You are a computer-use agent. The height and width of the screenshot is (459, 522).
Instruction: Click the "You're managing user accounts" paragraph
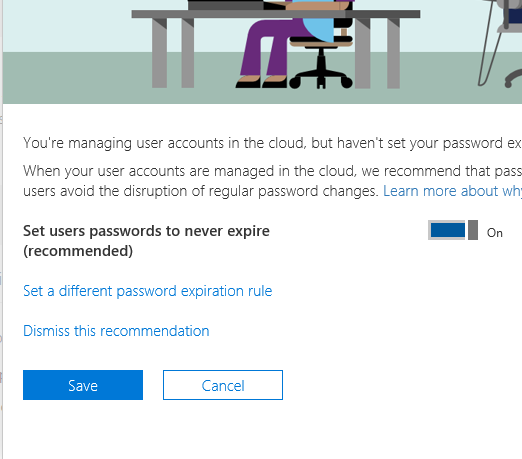pyautogui.click(x=272, y=143)
